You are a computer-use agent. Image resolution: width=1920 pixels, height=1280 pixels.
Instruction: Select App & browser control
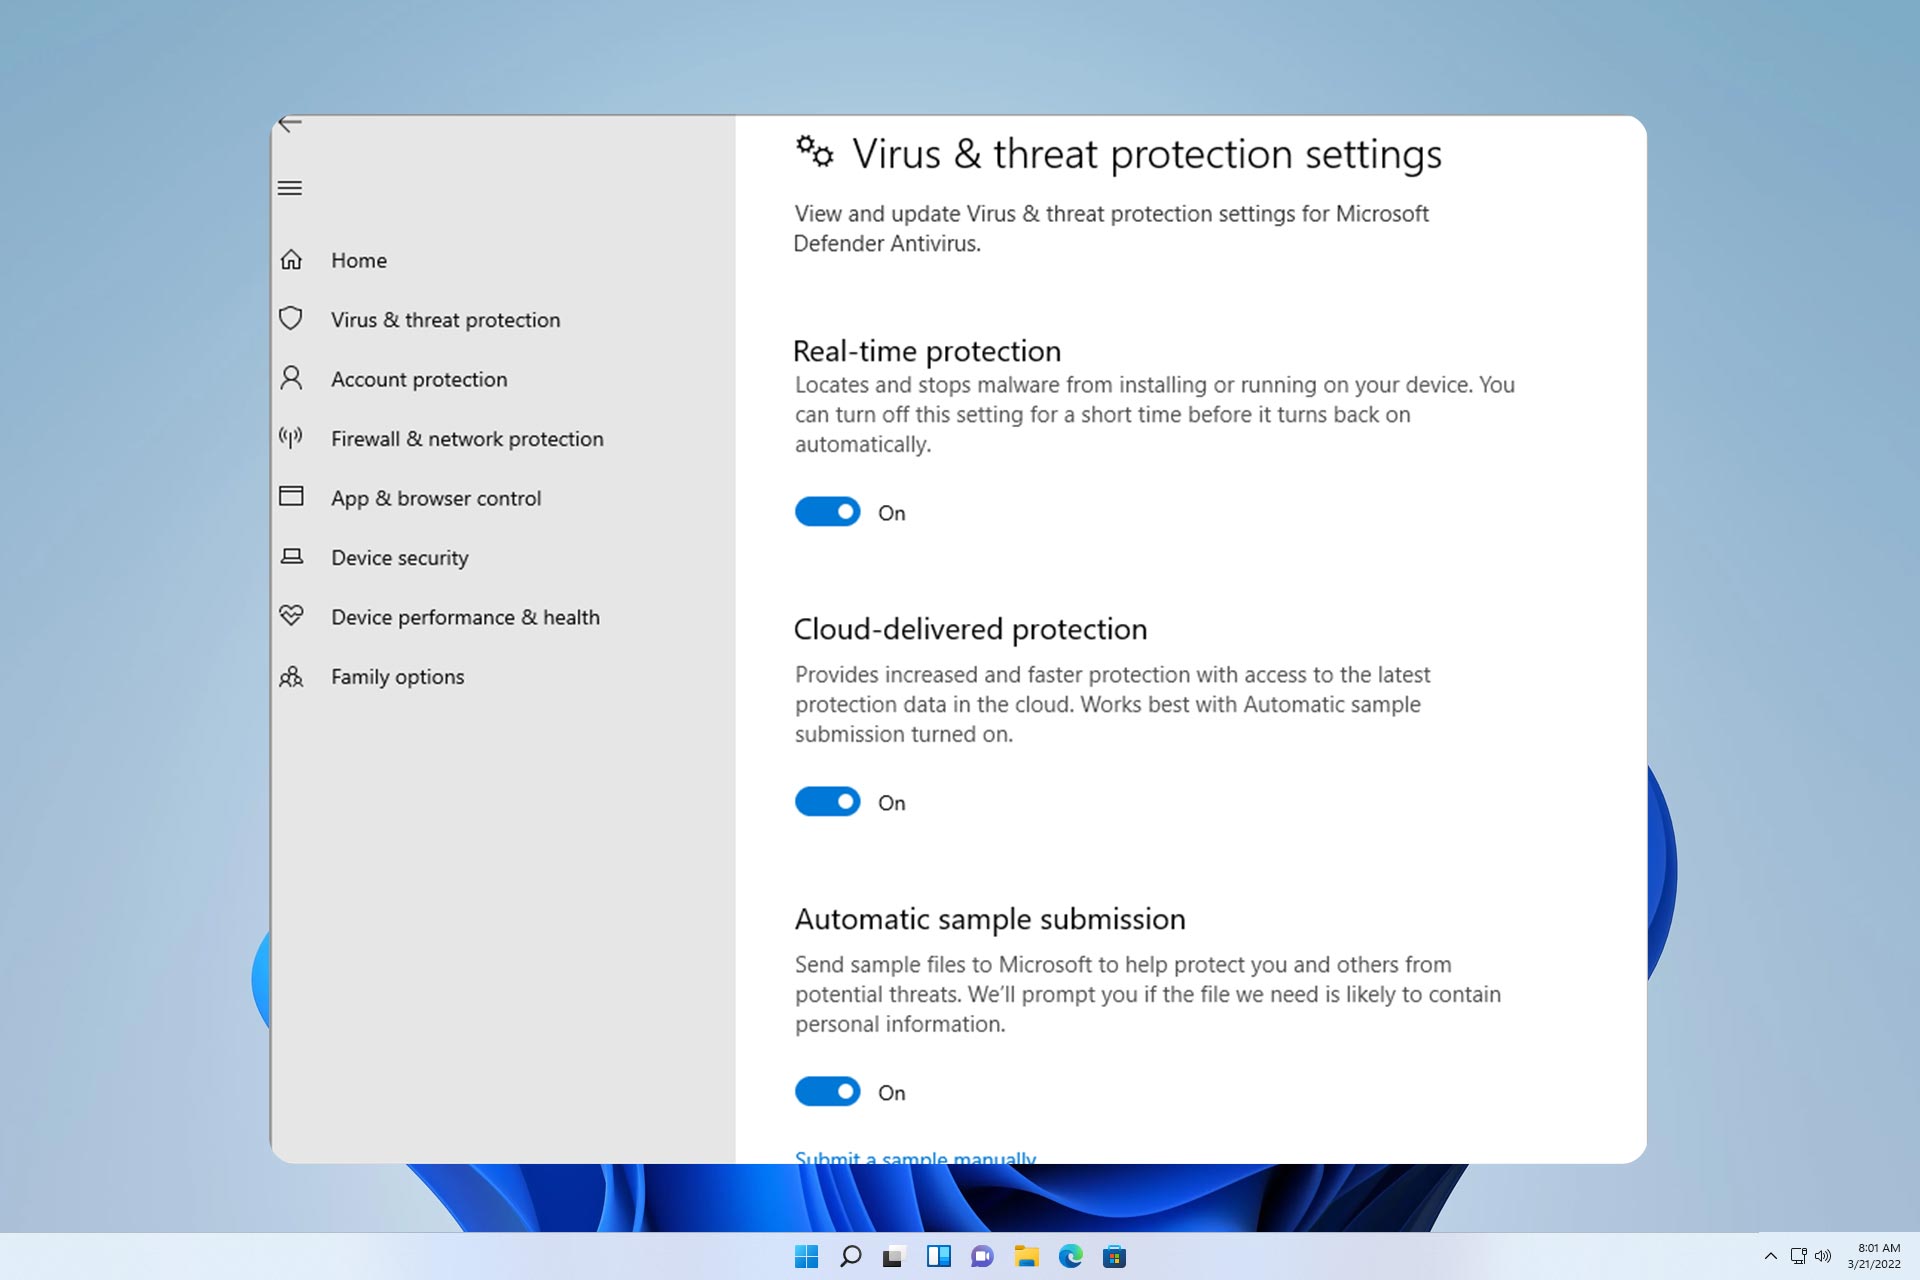436,498
